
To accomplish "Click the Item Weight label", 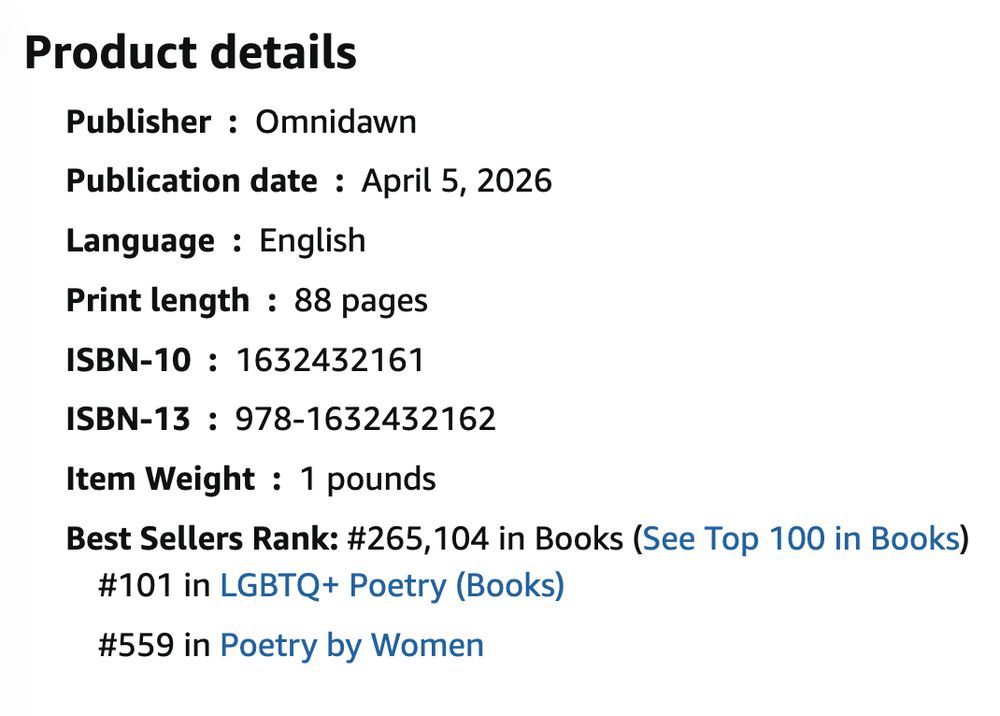I will click(x=160, y=479).
